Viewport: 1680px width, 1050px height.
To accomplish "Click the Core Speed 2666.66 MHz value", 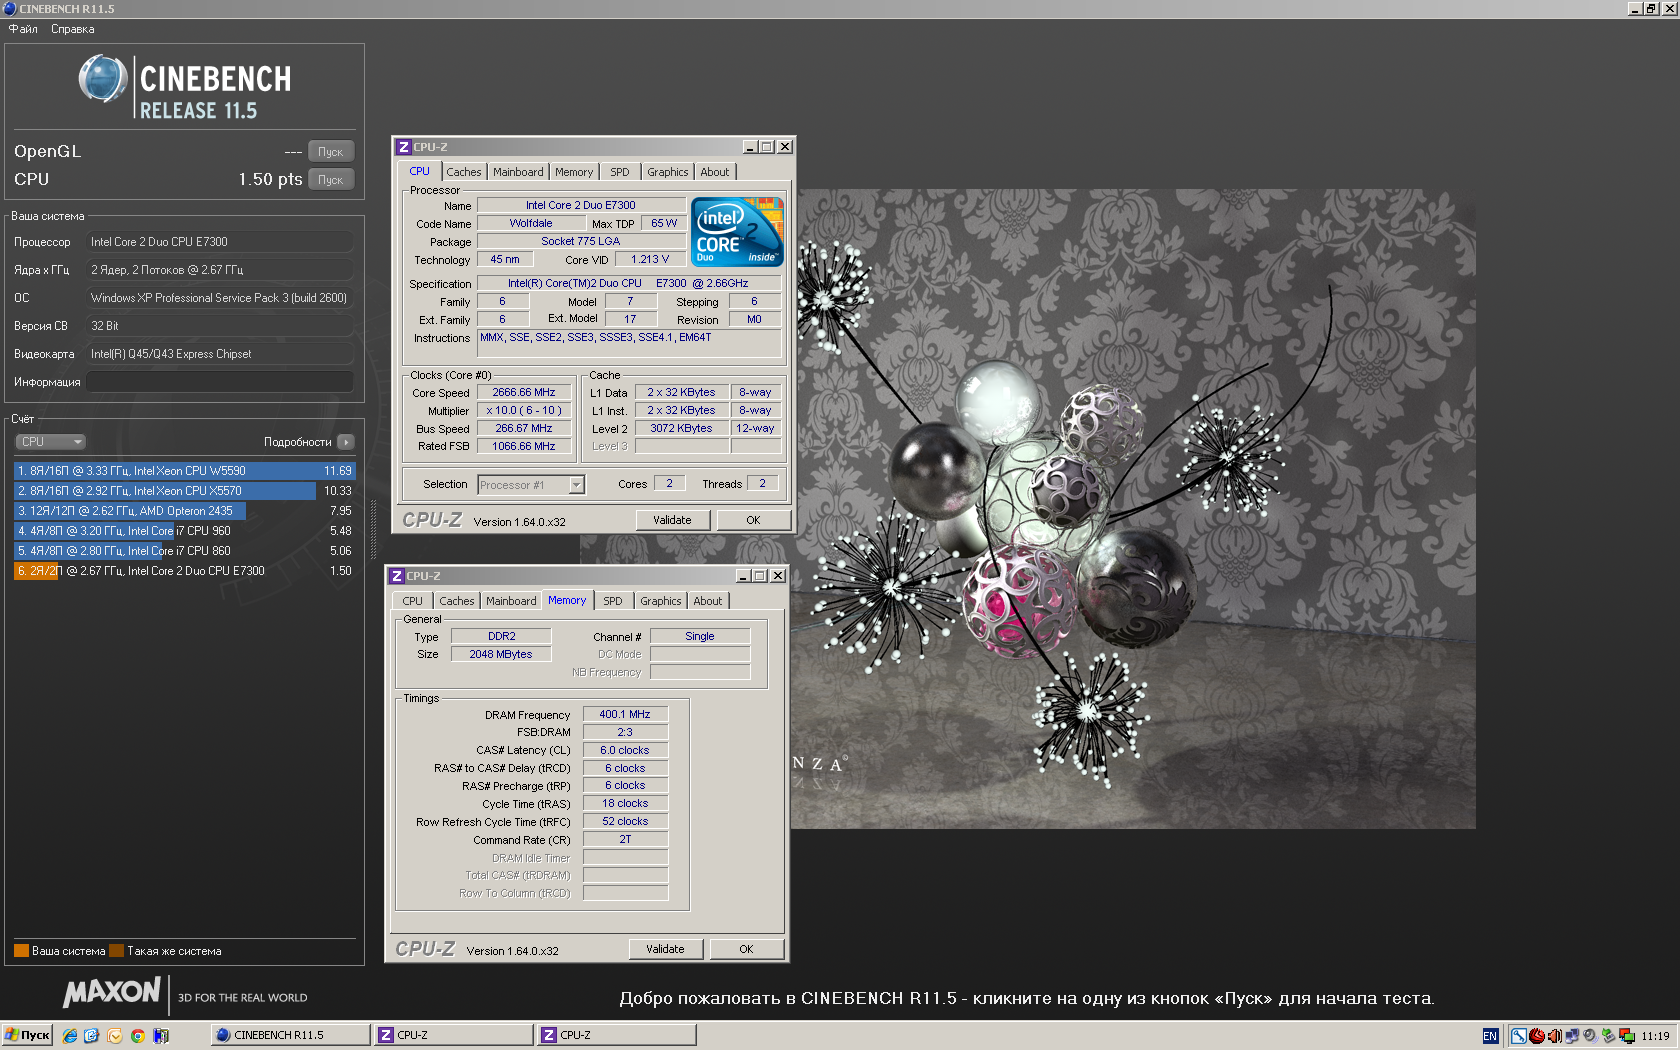I will coord(524,393).
